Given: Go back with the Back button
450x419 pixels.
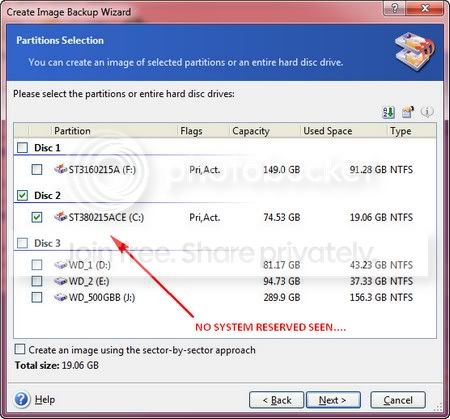Looking at the screenshot, I should [276, 400].
